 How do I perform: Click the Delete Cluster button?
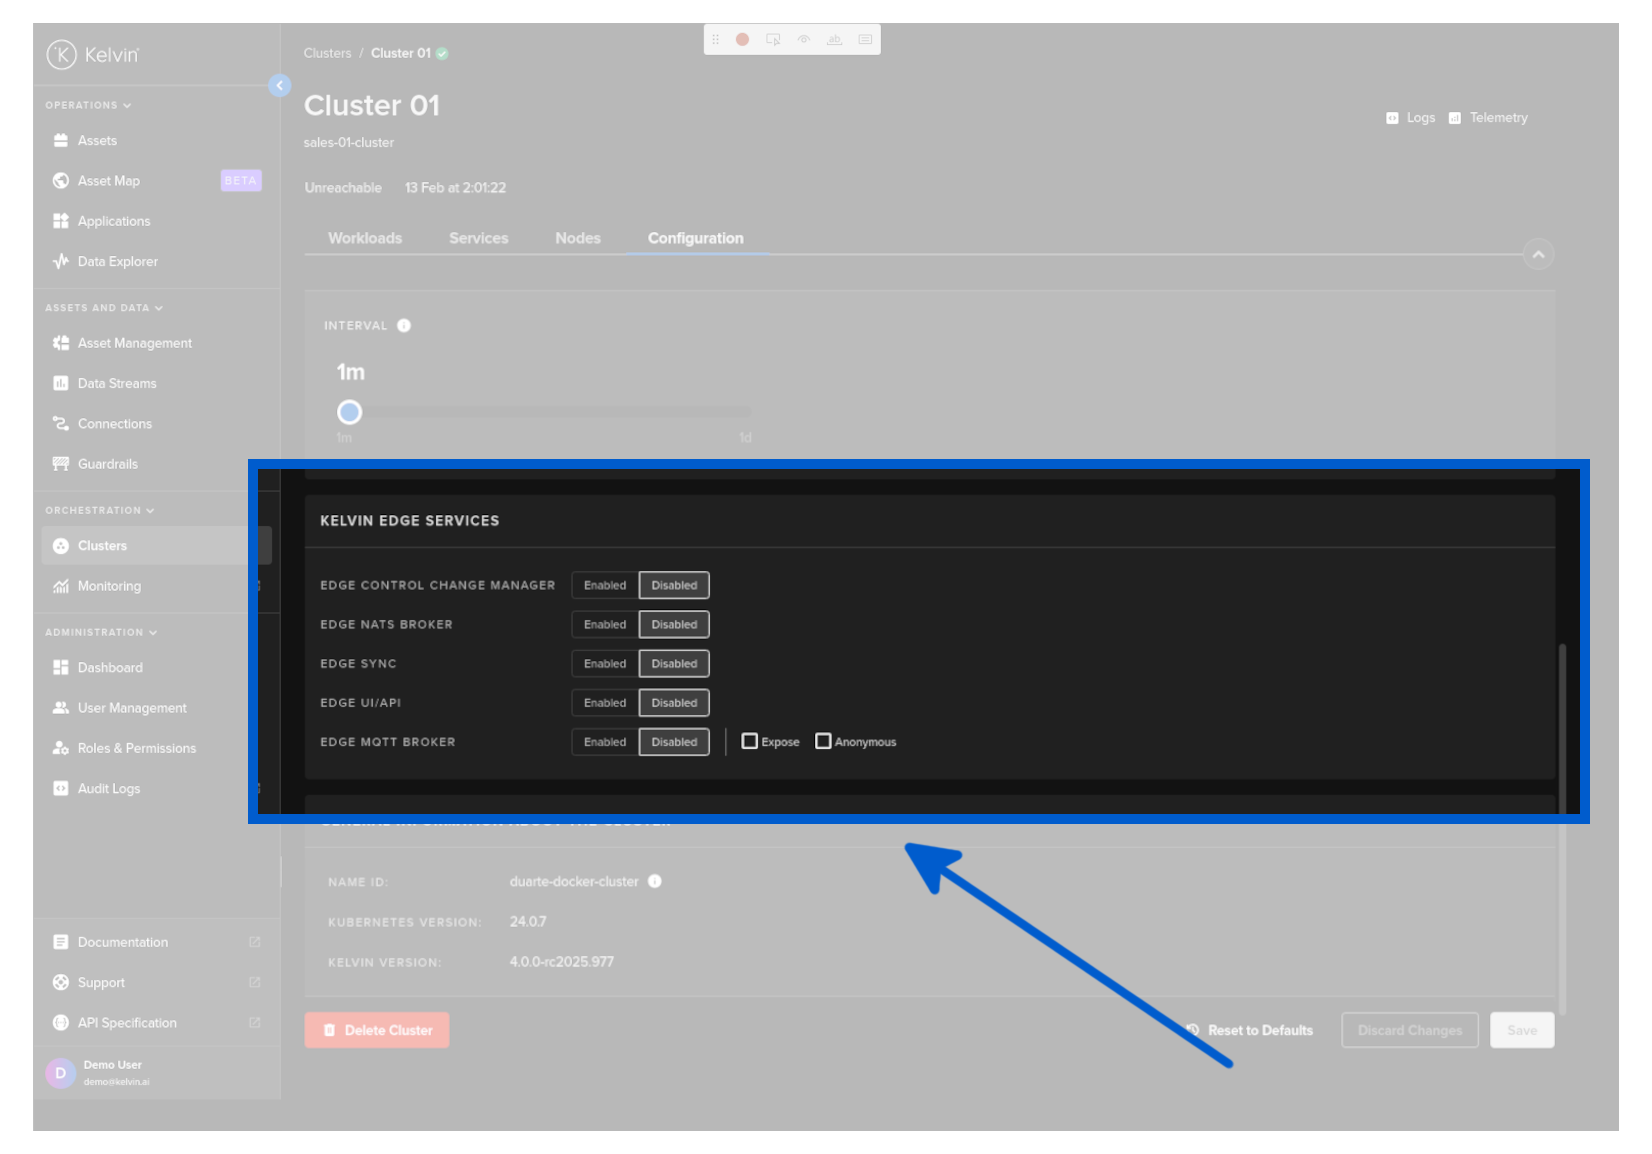click(x=377, y=1030)
